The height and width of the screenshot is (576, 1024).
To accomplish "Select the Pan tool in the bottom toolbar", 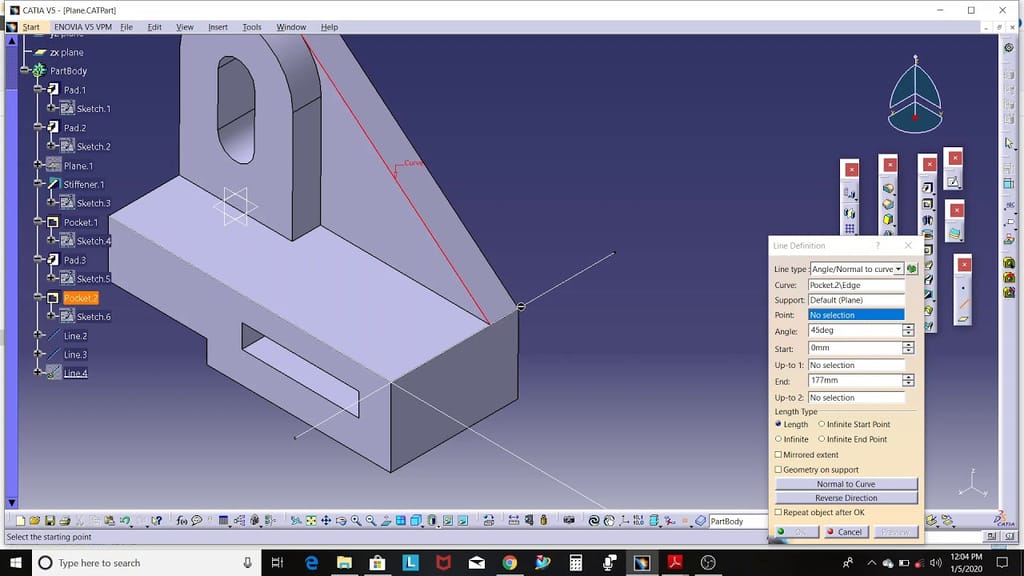I will coord(325,521).
